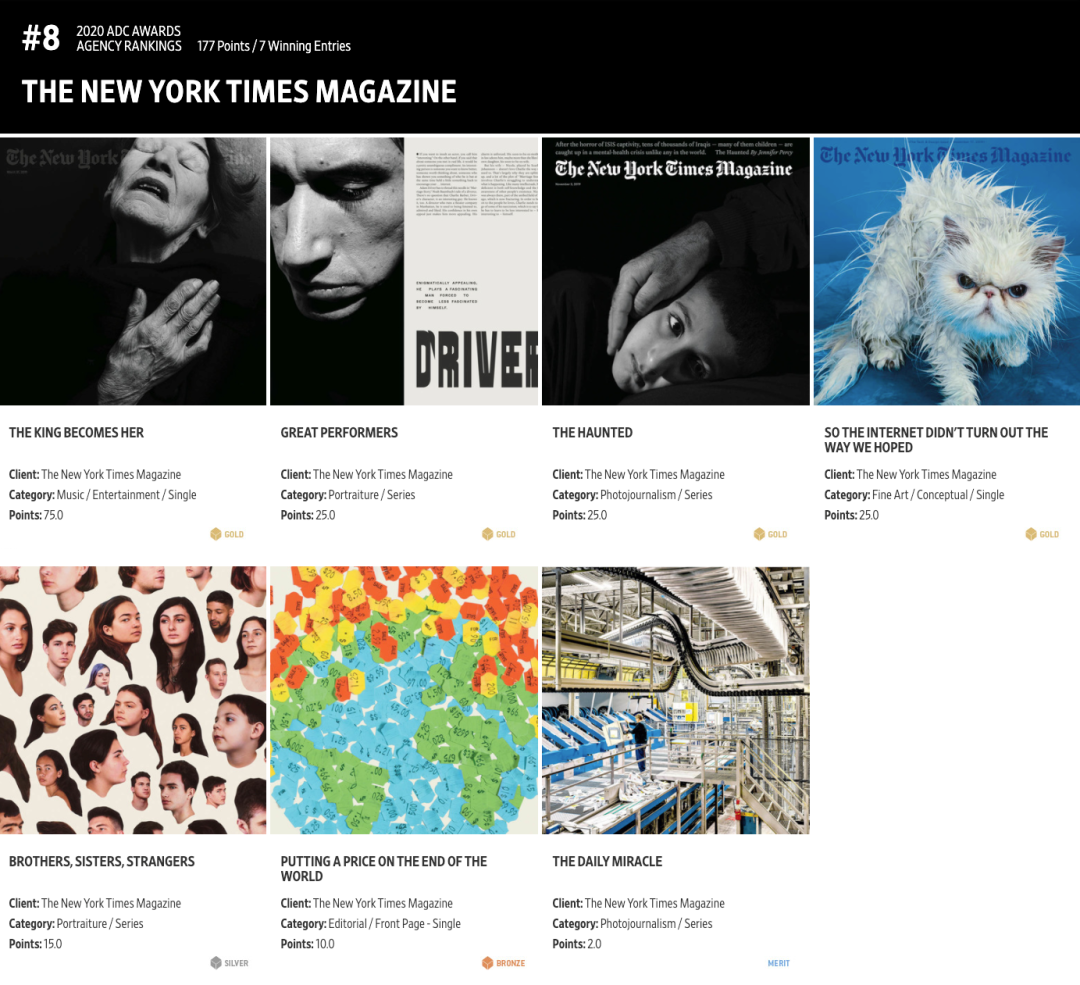This screenshot has height=985, width=1080.
Task: Click the Silver cube icon under Brothers, Sisters, Strangers
Action: pyautogui.click(x=216, y=963)
